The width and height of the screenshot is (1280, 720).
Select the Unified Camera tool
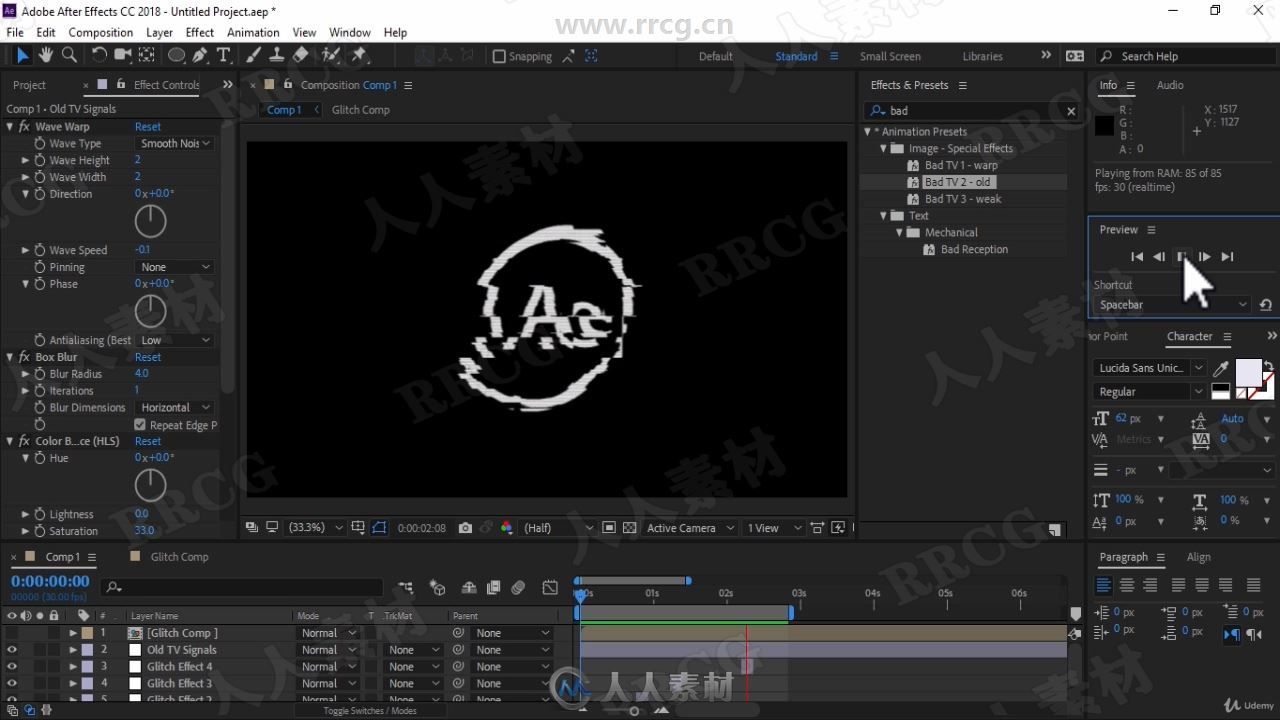click(x=124, y=56)
